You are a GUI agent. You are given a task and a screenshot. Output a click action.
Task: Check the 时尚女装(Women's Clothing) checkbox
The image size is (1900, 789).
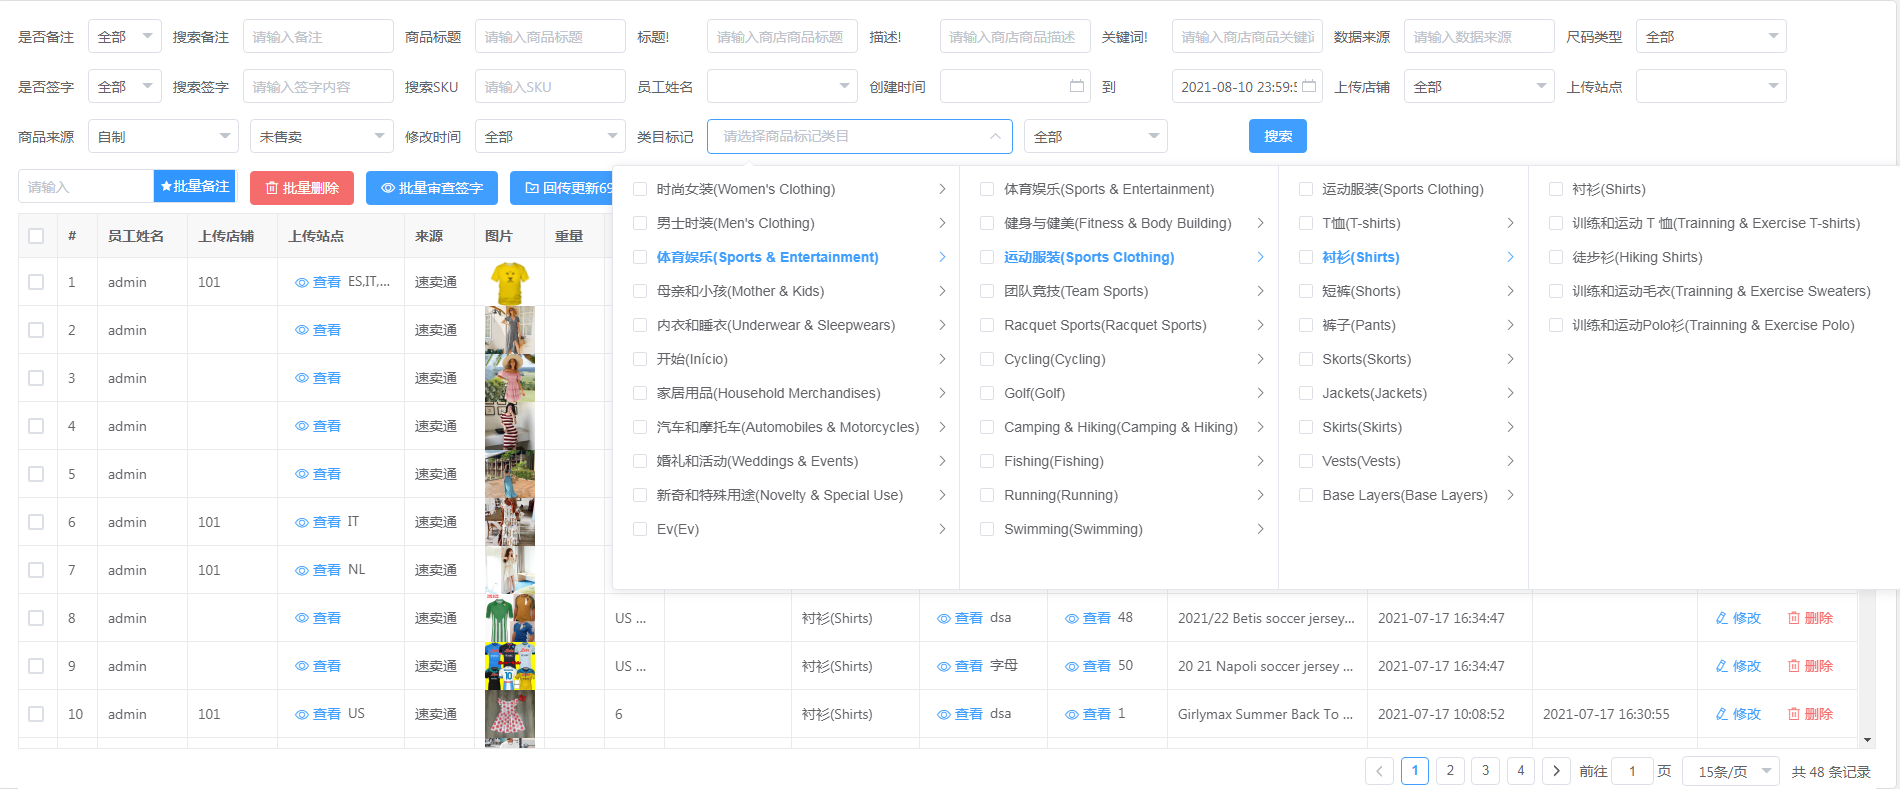[640, 189]
